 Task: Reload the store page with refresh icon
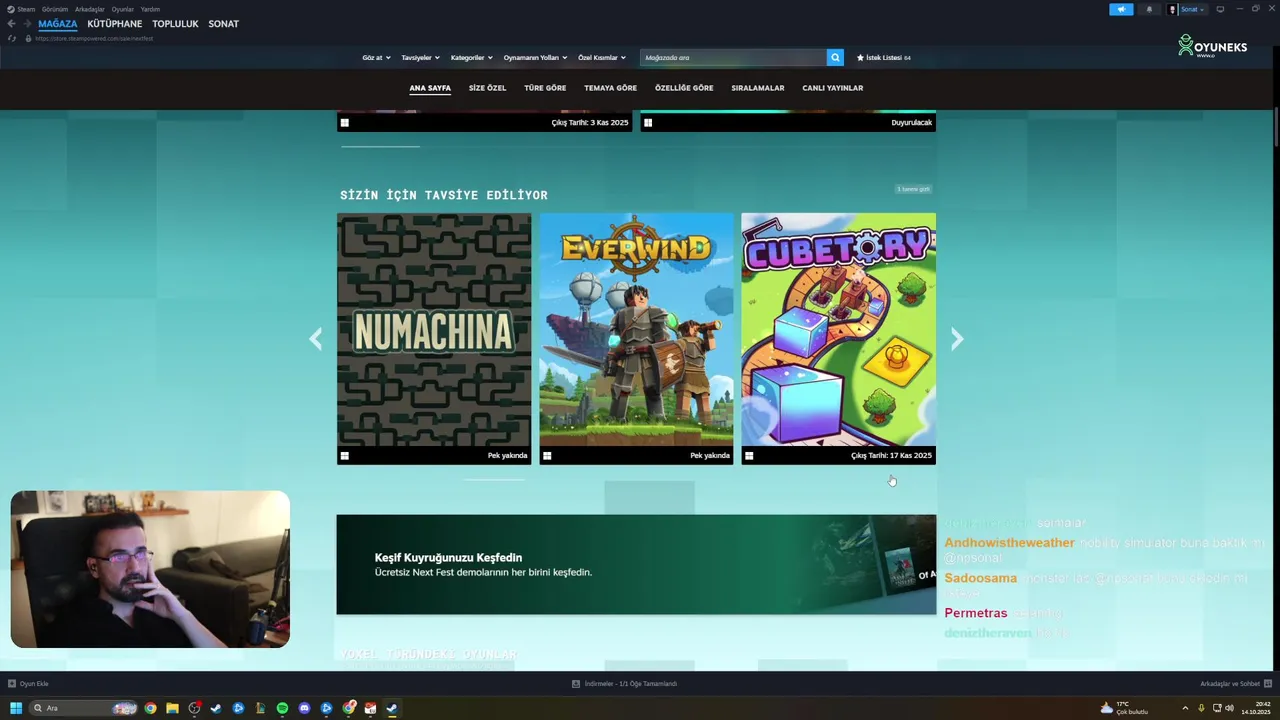12,38
